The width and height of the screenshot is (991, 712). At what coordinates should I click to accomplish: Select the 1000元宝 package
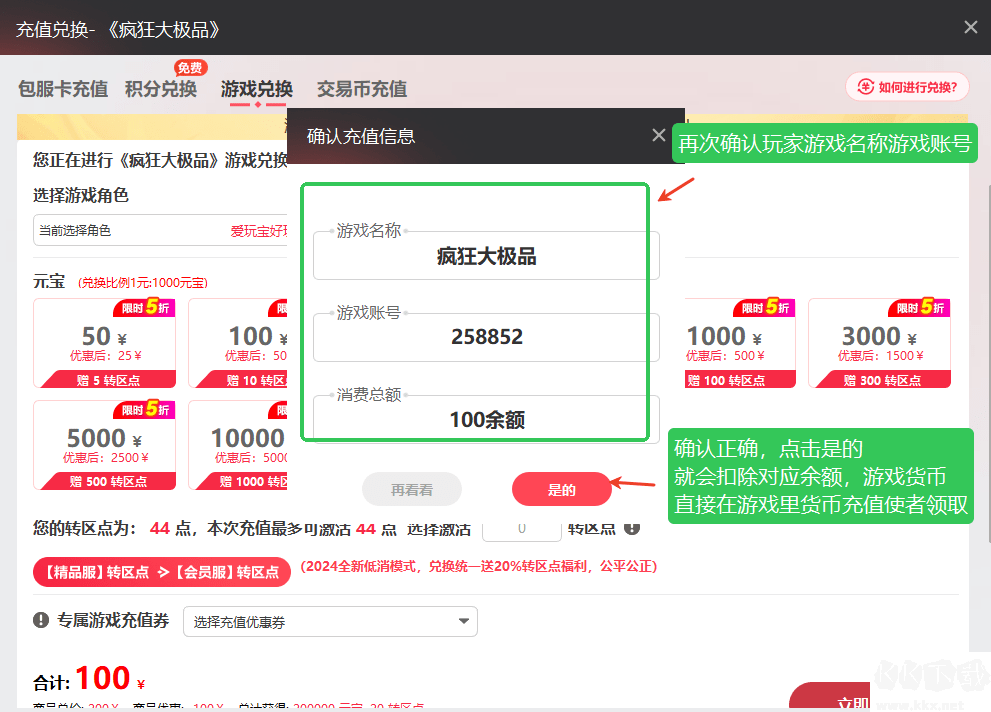click(740, 343)
